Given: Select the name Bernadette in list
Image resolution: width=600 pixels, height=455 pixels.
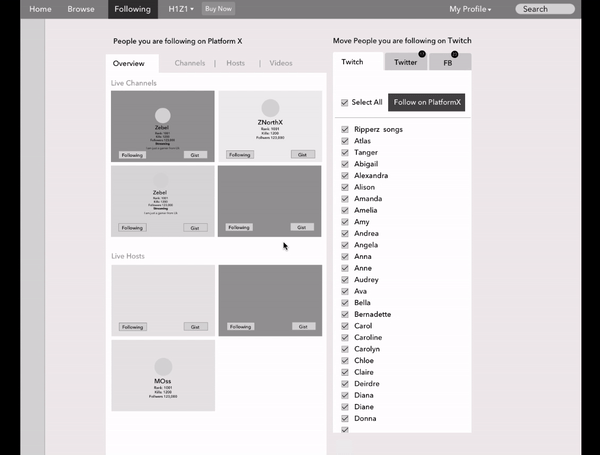Looking at the screenshot, I should [x=372, y=314].
